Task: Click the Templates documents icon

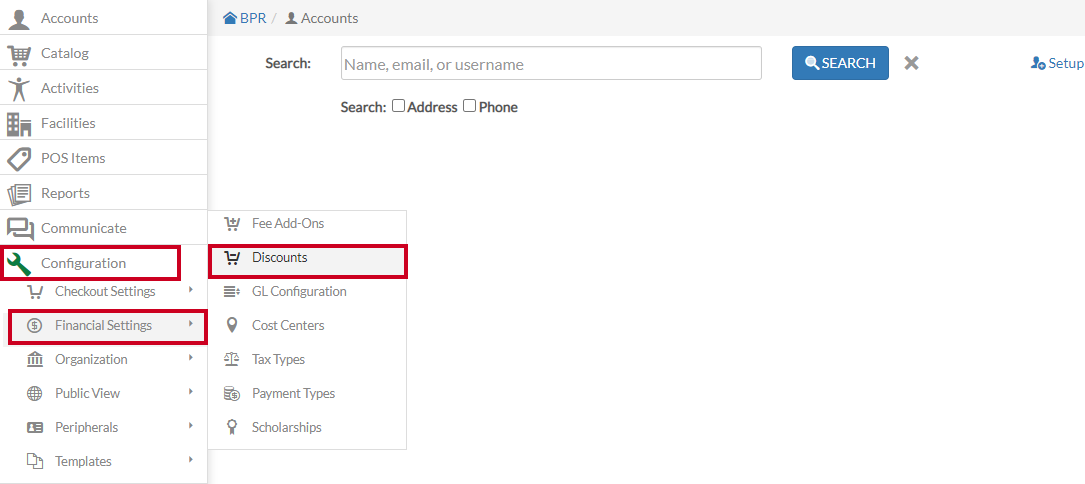Action: click(x=34, y=460)
